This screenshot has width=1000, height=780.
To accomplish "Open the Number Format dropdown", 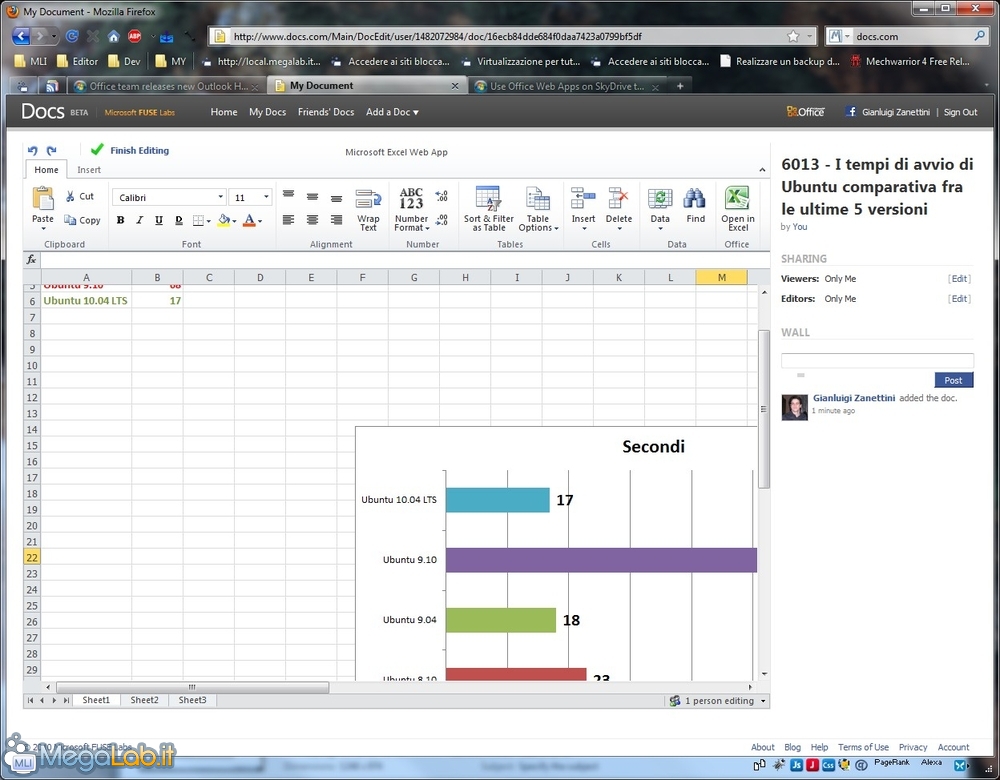I will [411, 210].
